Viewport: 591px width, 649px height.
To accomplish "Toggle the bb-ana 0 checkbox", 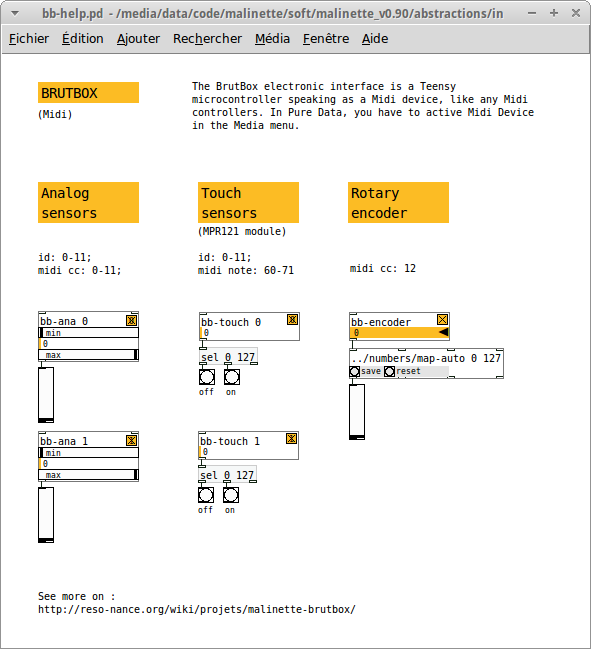I will point(132,320).
